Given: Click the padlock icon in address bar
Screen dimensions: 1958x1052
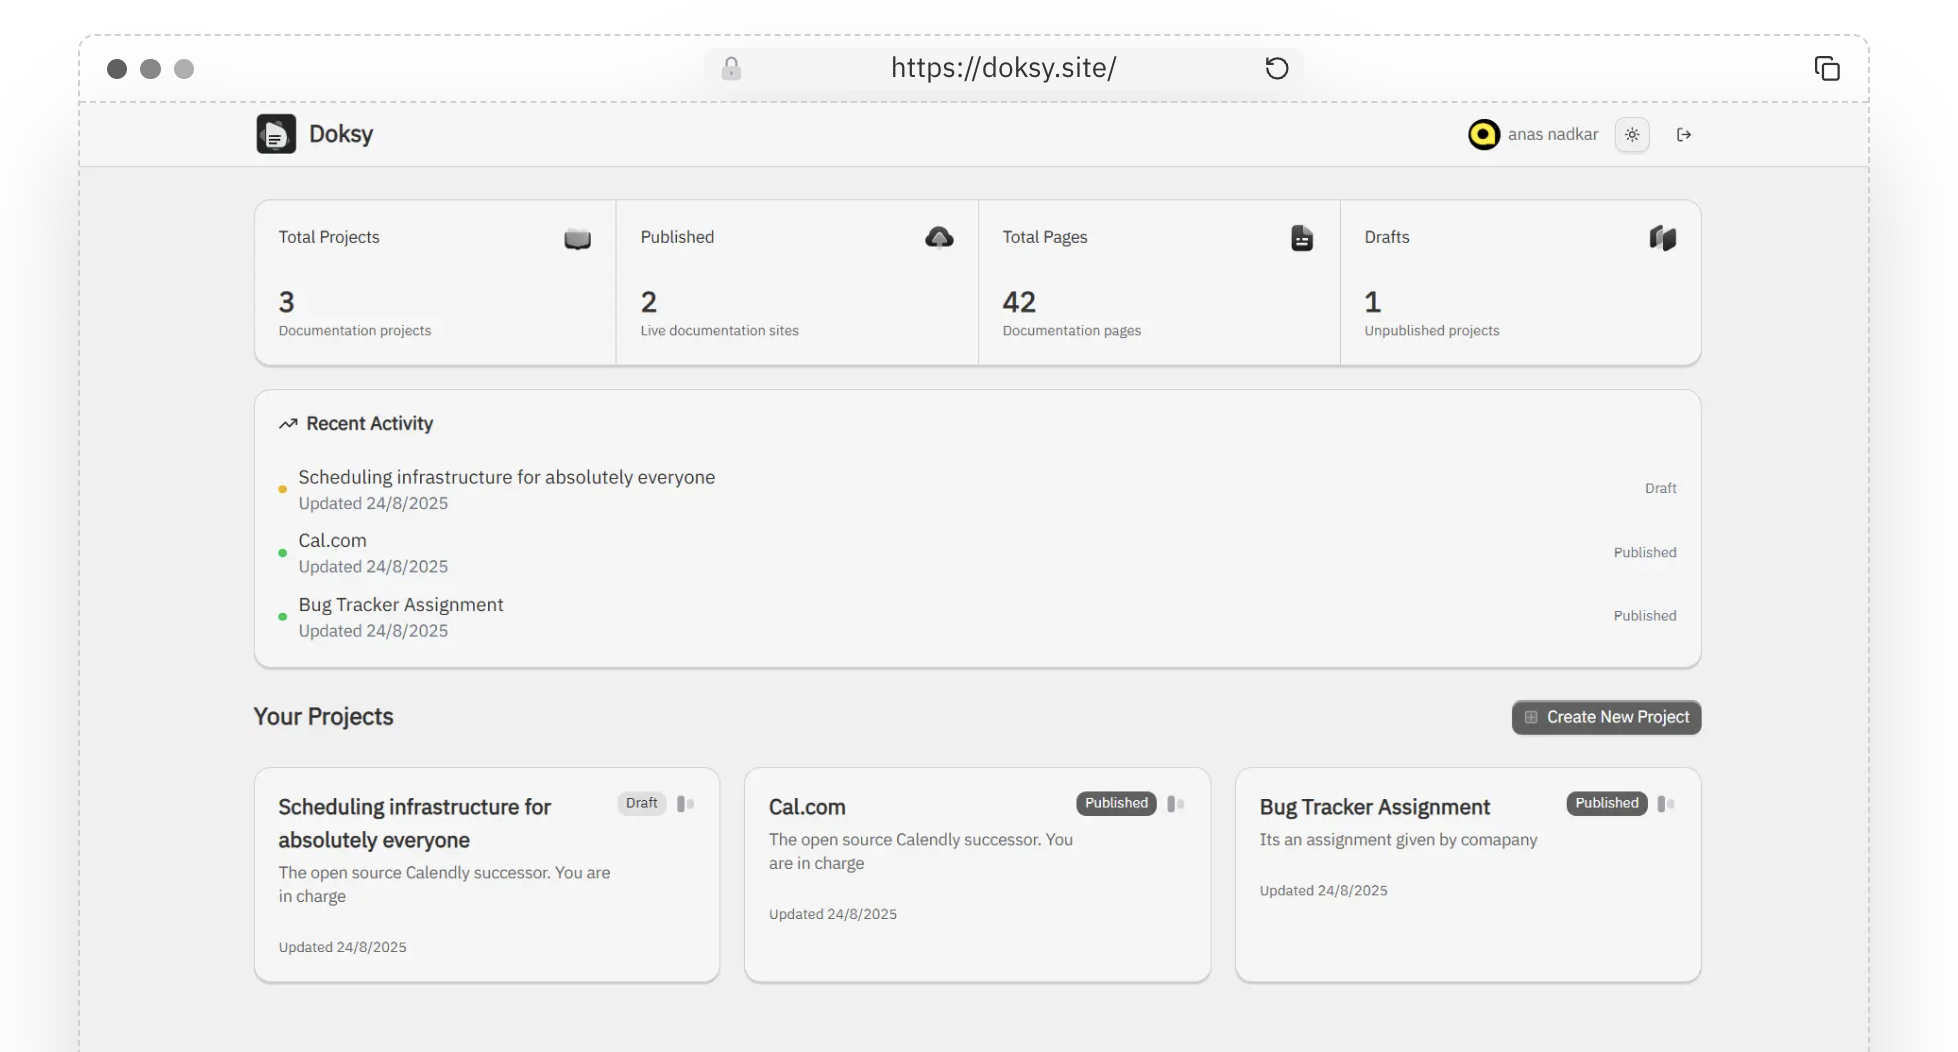Looking at the screenshot, I should click(x=731, y=68).
